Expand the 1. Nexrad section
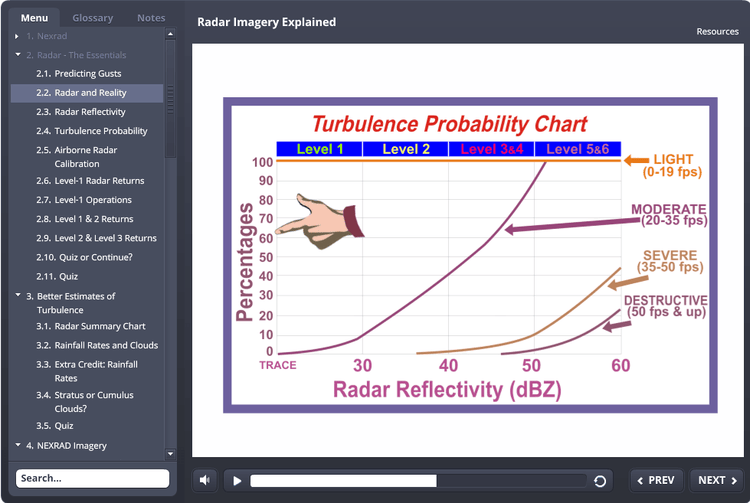Image resolution: width=750 pixels, height=503 pixels. point(18,36)
